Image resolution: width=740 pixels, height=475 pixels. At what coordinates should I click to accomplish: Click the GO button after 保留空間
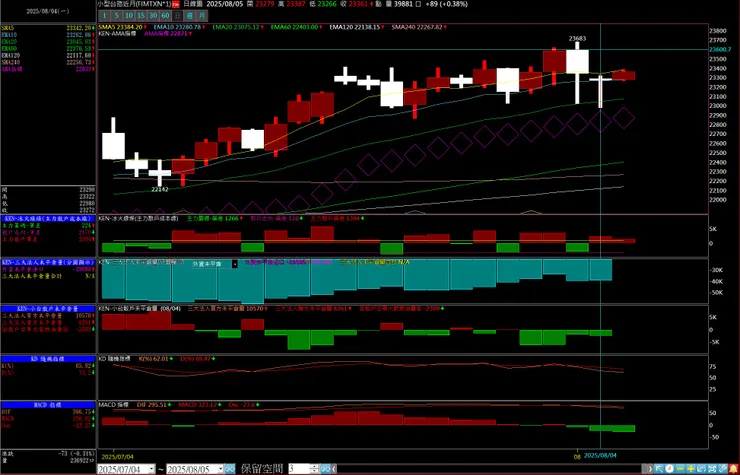pyautogui.click(x=325, y=469)
